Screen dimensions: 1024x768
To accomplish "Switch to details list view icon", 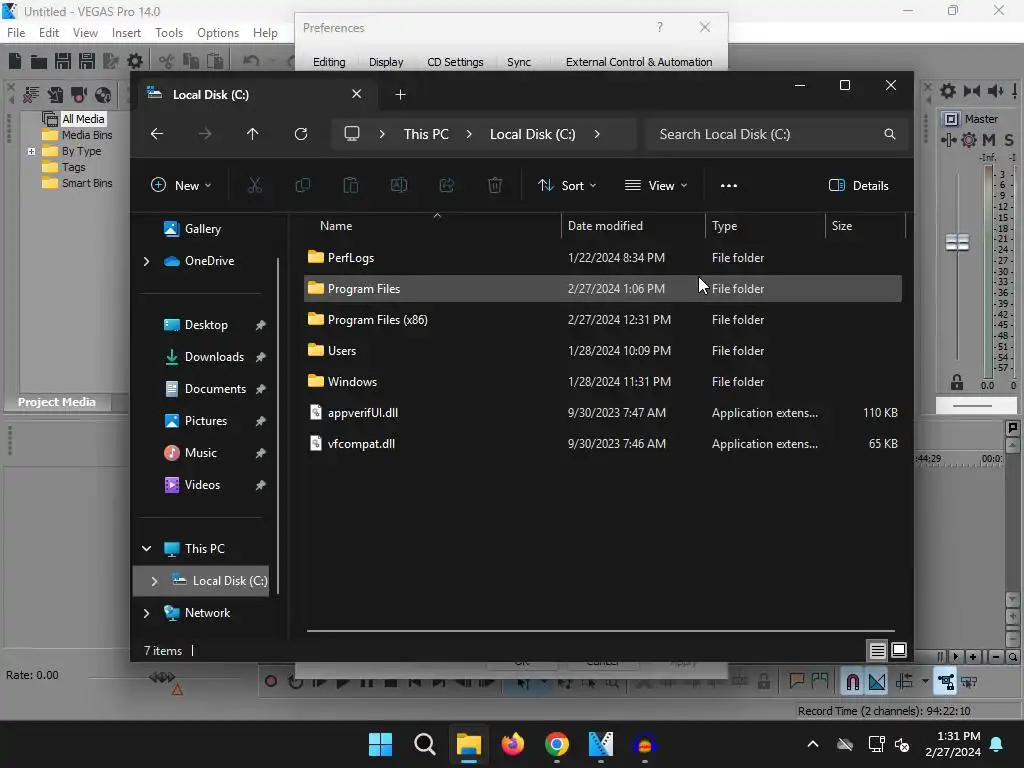I will (878, 650).
